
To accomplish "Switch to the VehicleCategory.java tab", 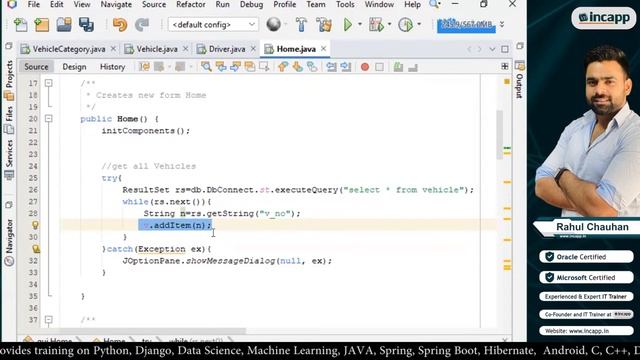I will [69, 49].
